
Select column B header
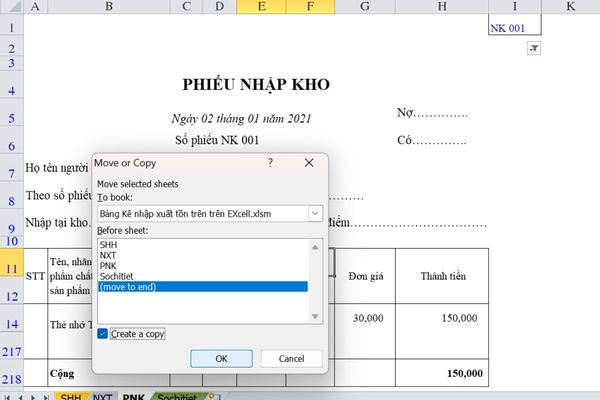(x=109, y=7)
